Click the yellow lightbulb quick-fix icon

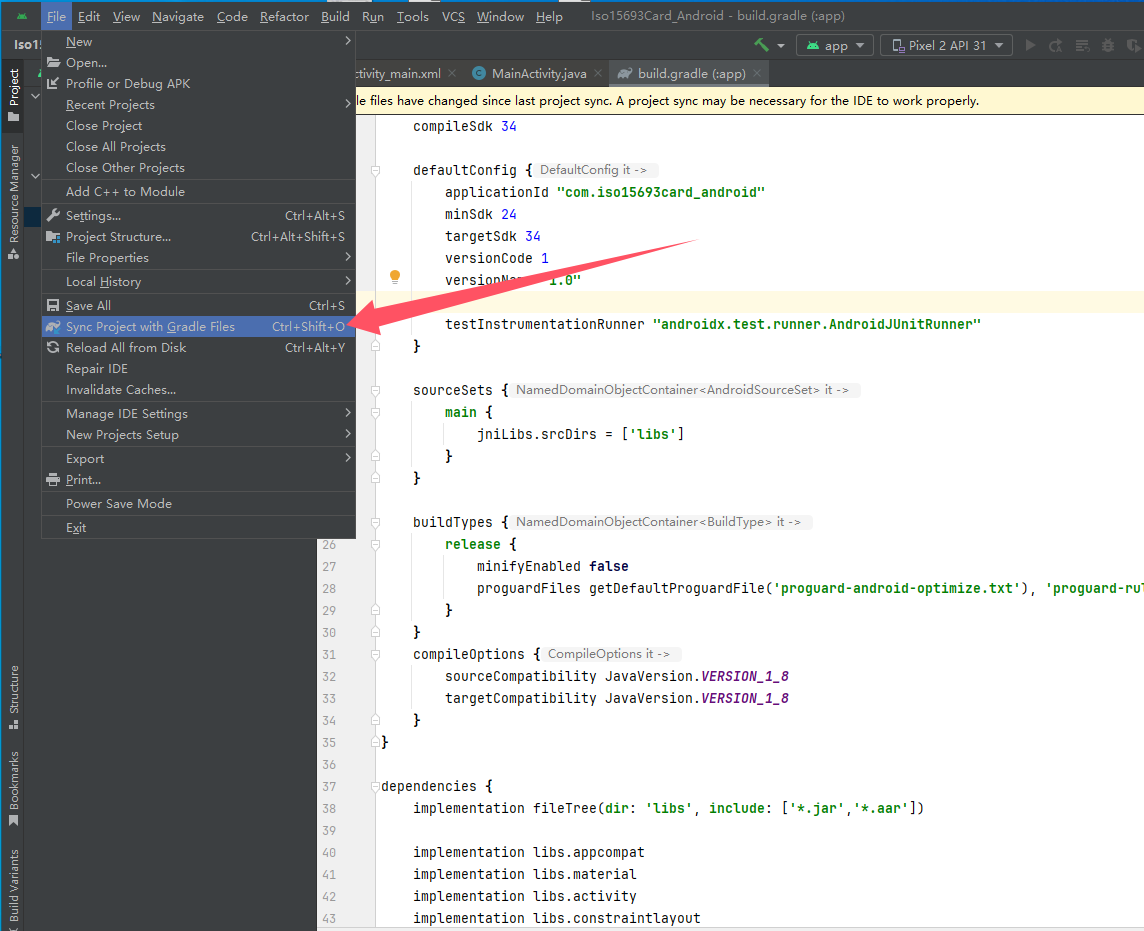pyautogui.click(x=395, y=276)
